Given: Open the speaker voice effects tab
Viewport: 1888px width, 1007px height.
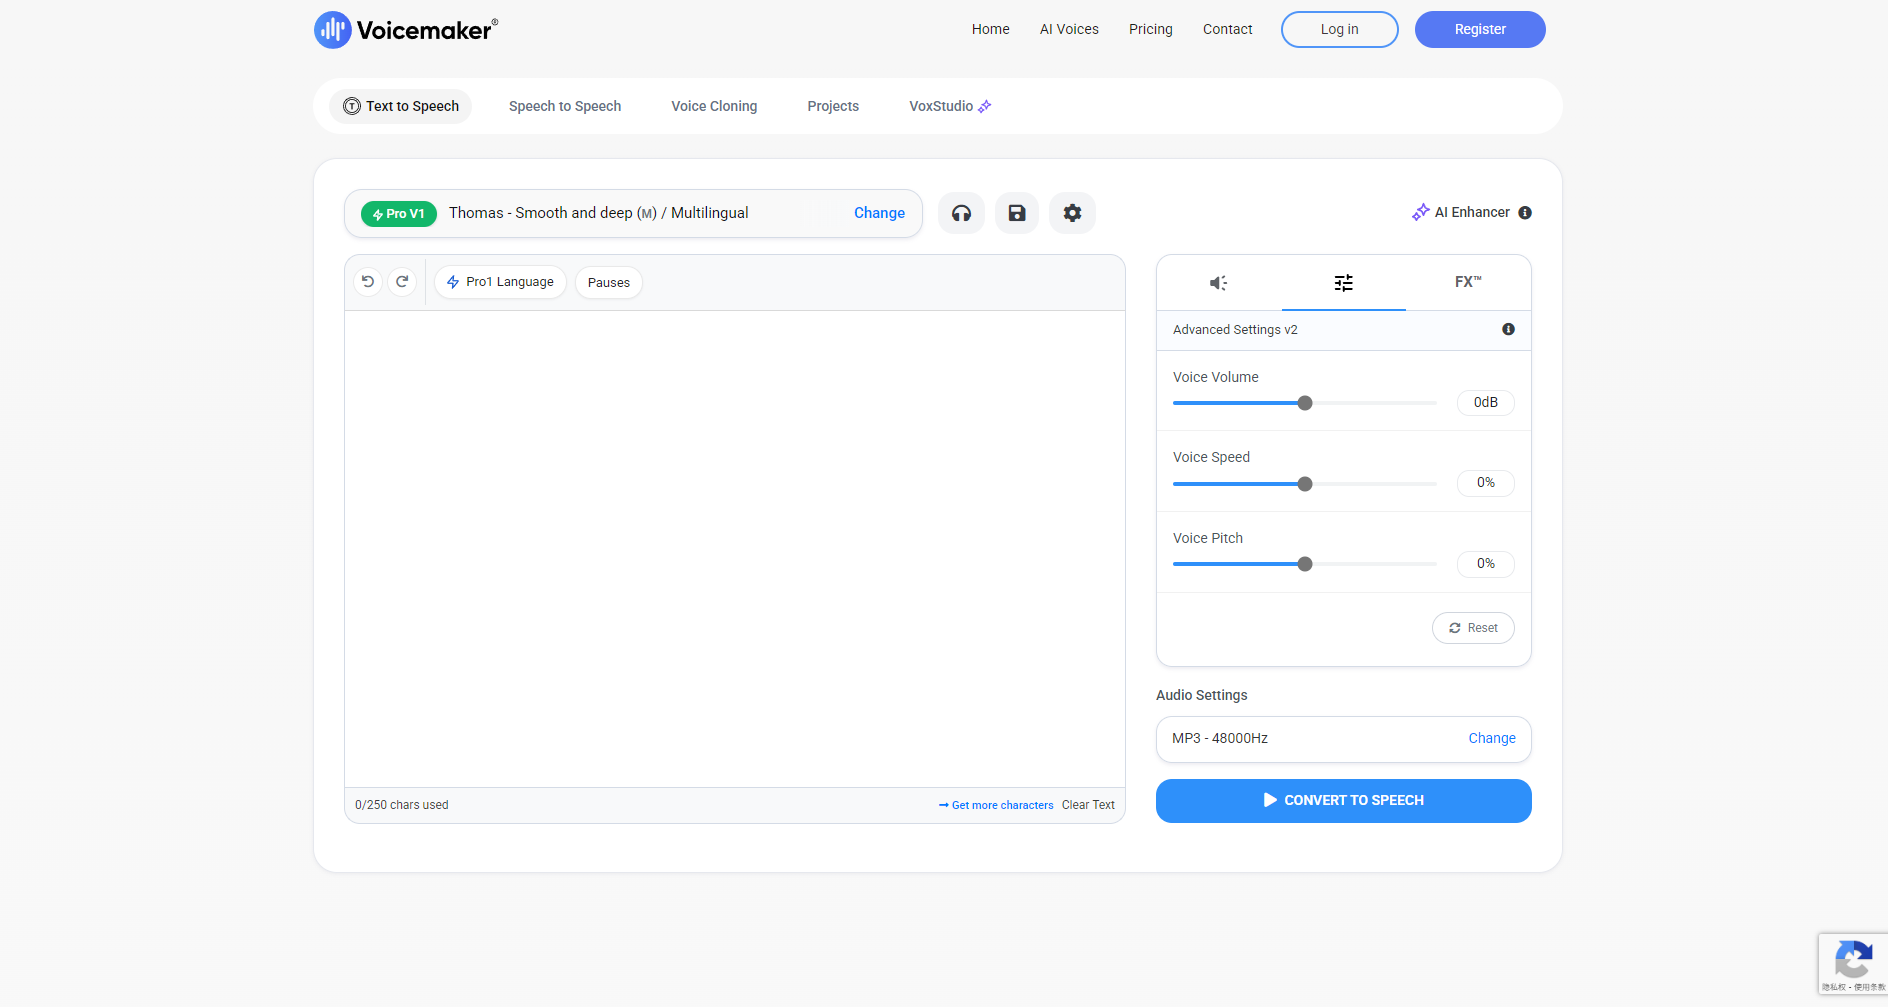Looking at the screenshot, I should [x=1218, y=283].
